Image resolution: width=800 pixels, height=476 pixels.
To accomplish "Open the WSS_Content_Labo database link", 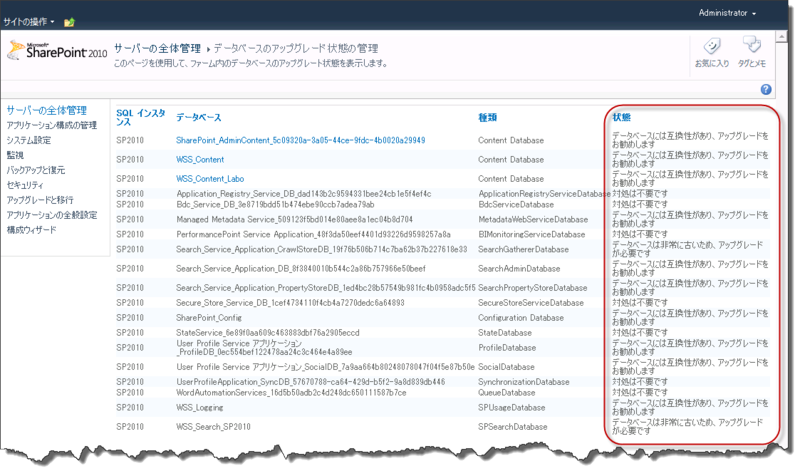I will tap(210, 179).
